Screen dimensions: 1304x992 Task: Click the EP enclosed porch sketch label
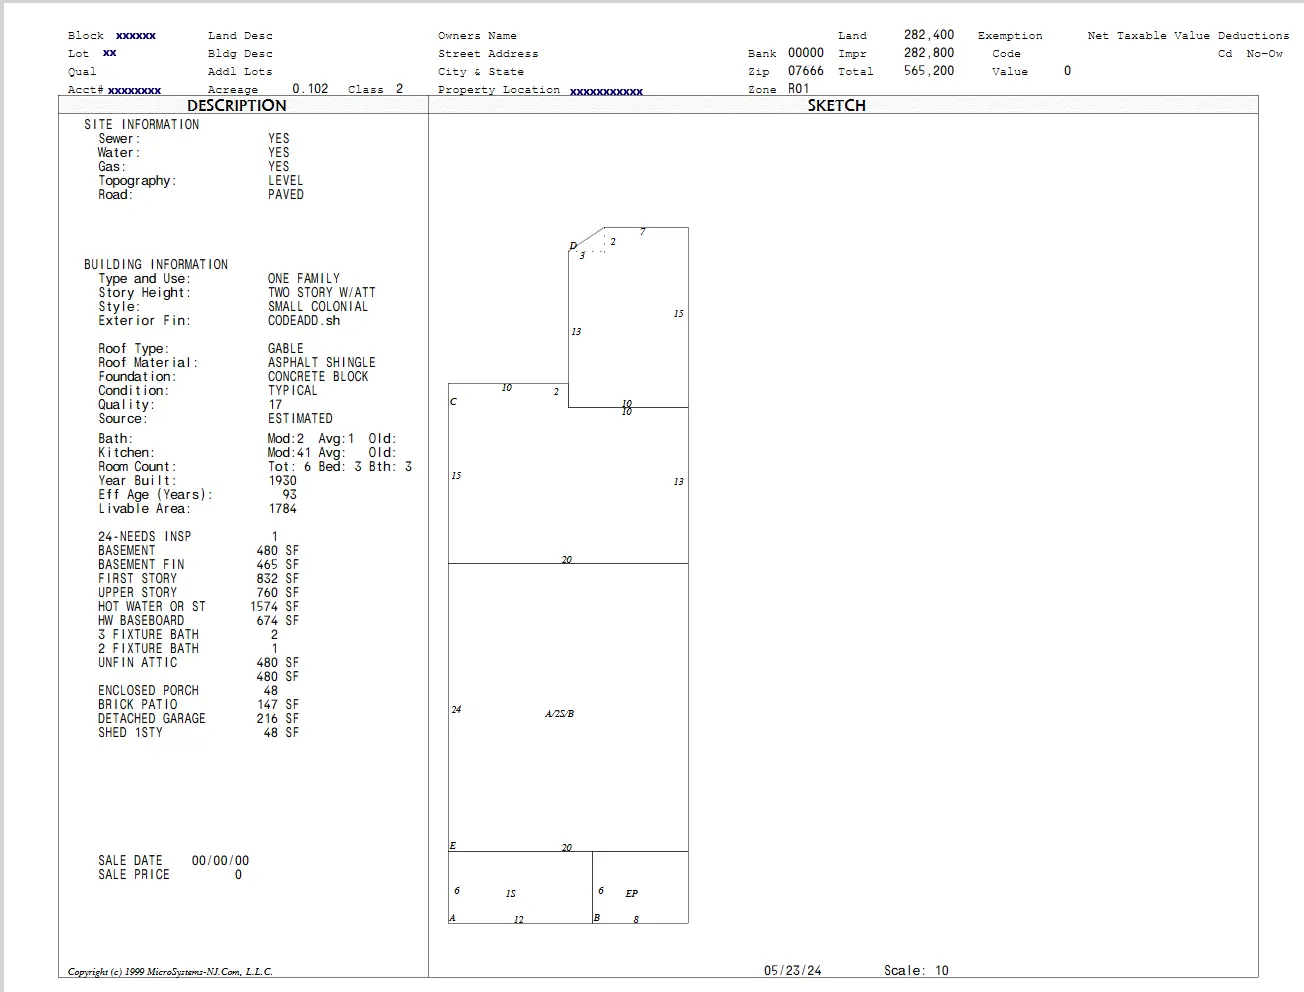pyautogui.click(x=631, y=894)
